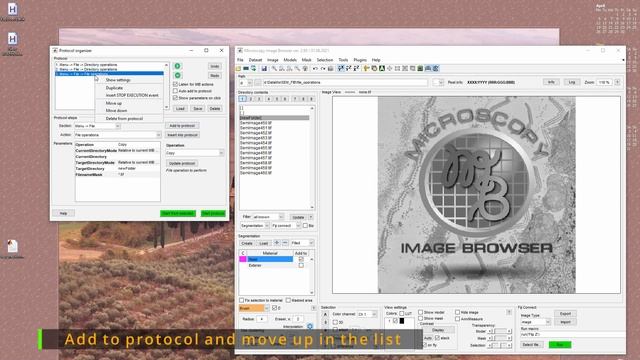Click the green plus icon in Protocol organizer
Viewport: 640px width, 360px height.
[178, 66]
